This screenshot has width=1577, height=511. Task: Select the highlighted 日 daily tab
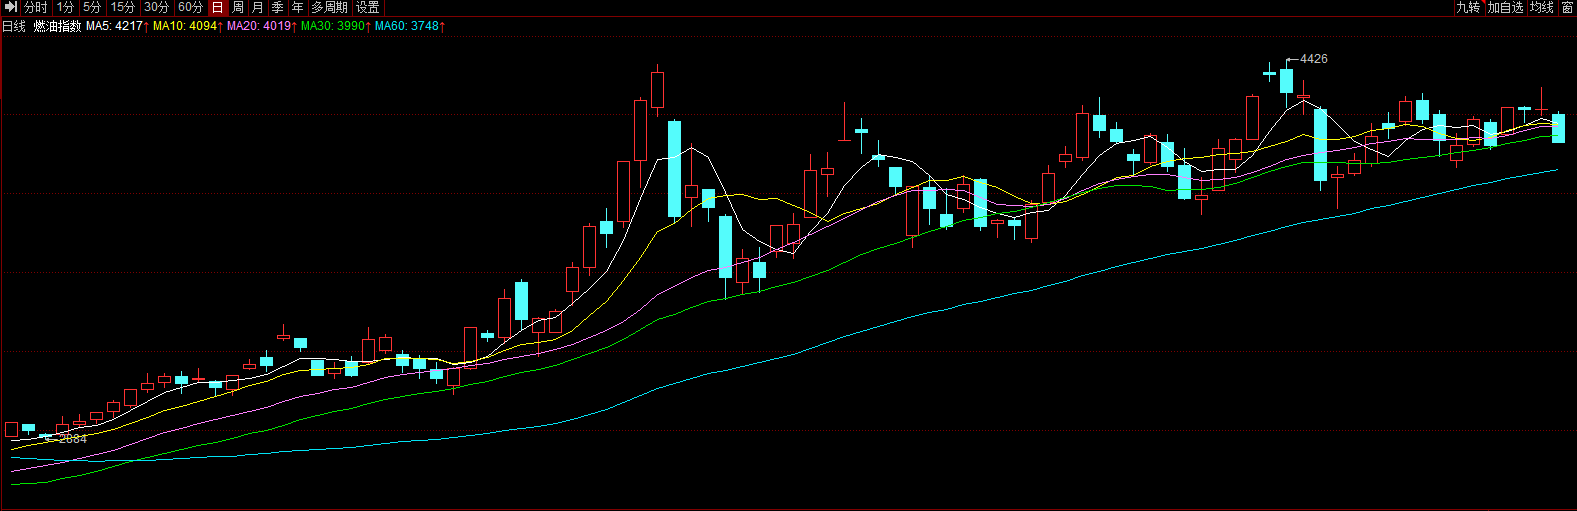[x=218, y=7]
